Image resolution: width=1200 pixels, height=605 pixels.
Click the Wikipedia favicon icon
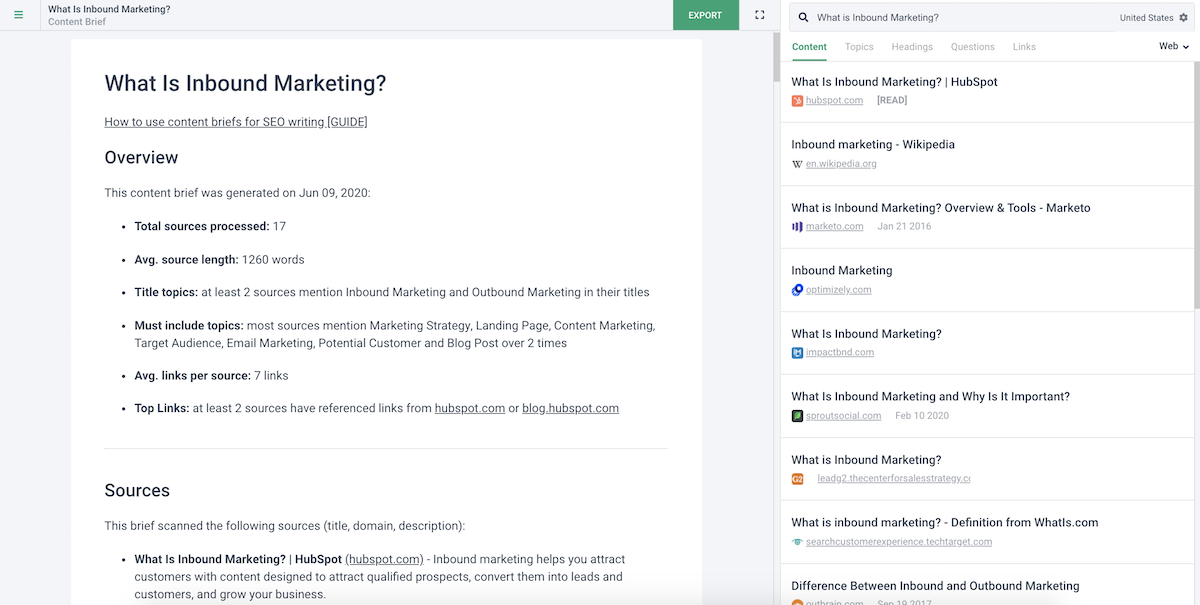(x=797, y=164)
